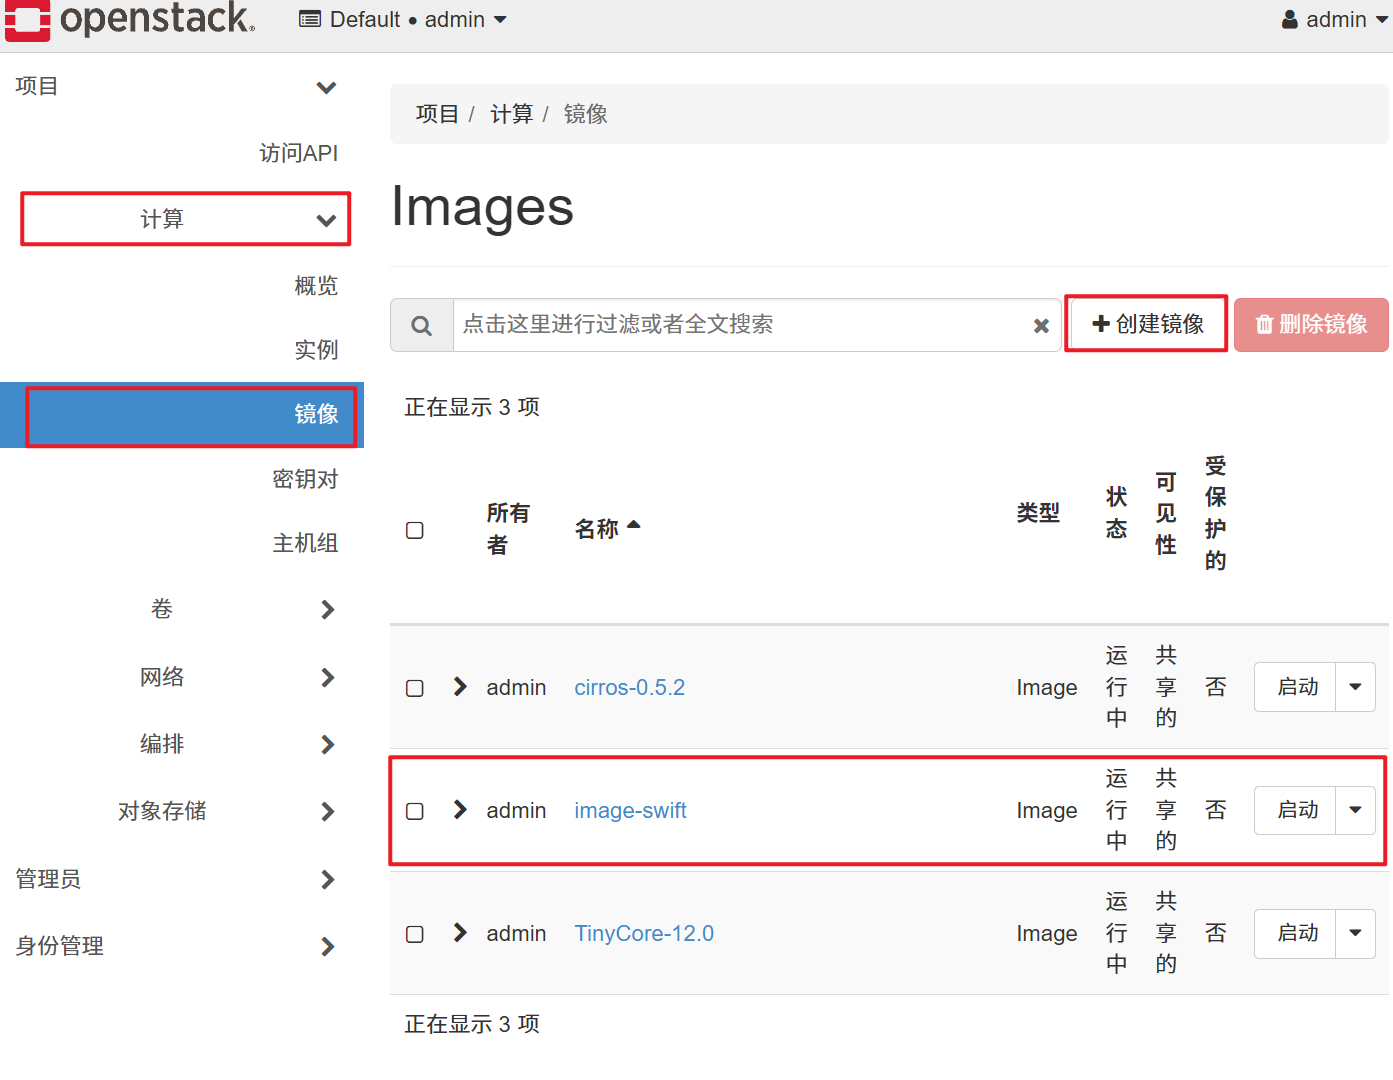This screenshot has height=1080, width=1393.
Task: Focus the image filter search field
Action: pyautogui.click(x=740, y=325)
